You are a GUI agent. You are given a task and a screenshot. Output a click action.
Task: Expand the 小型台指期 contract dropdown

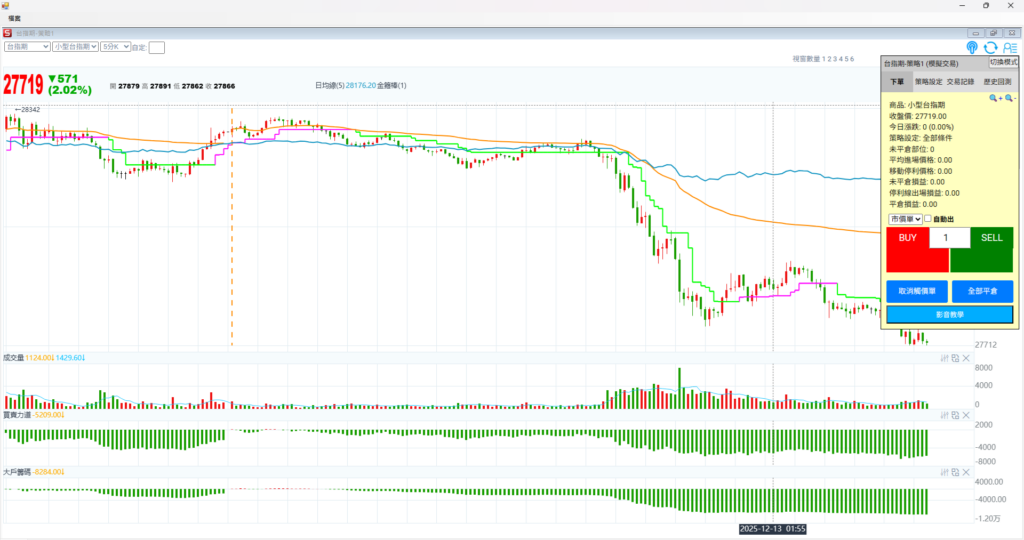point(75,47)
